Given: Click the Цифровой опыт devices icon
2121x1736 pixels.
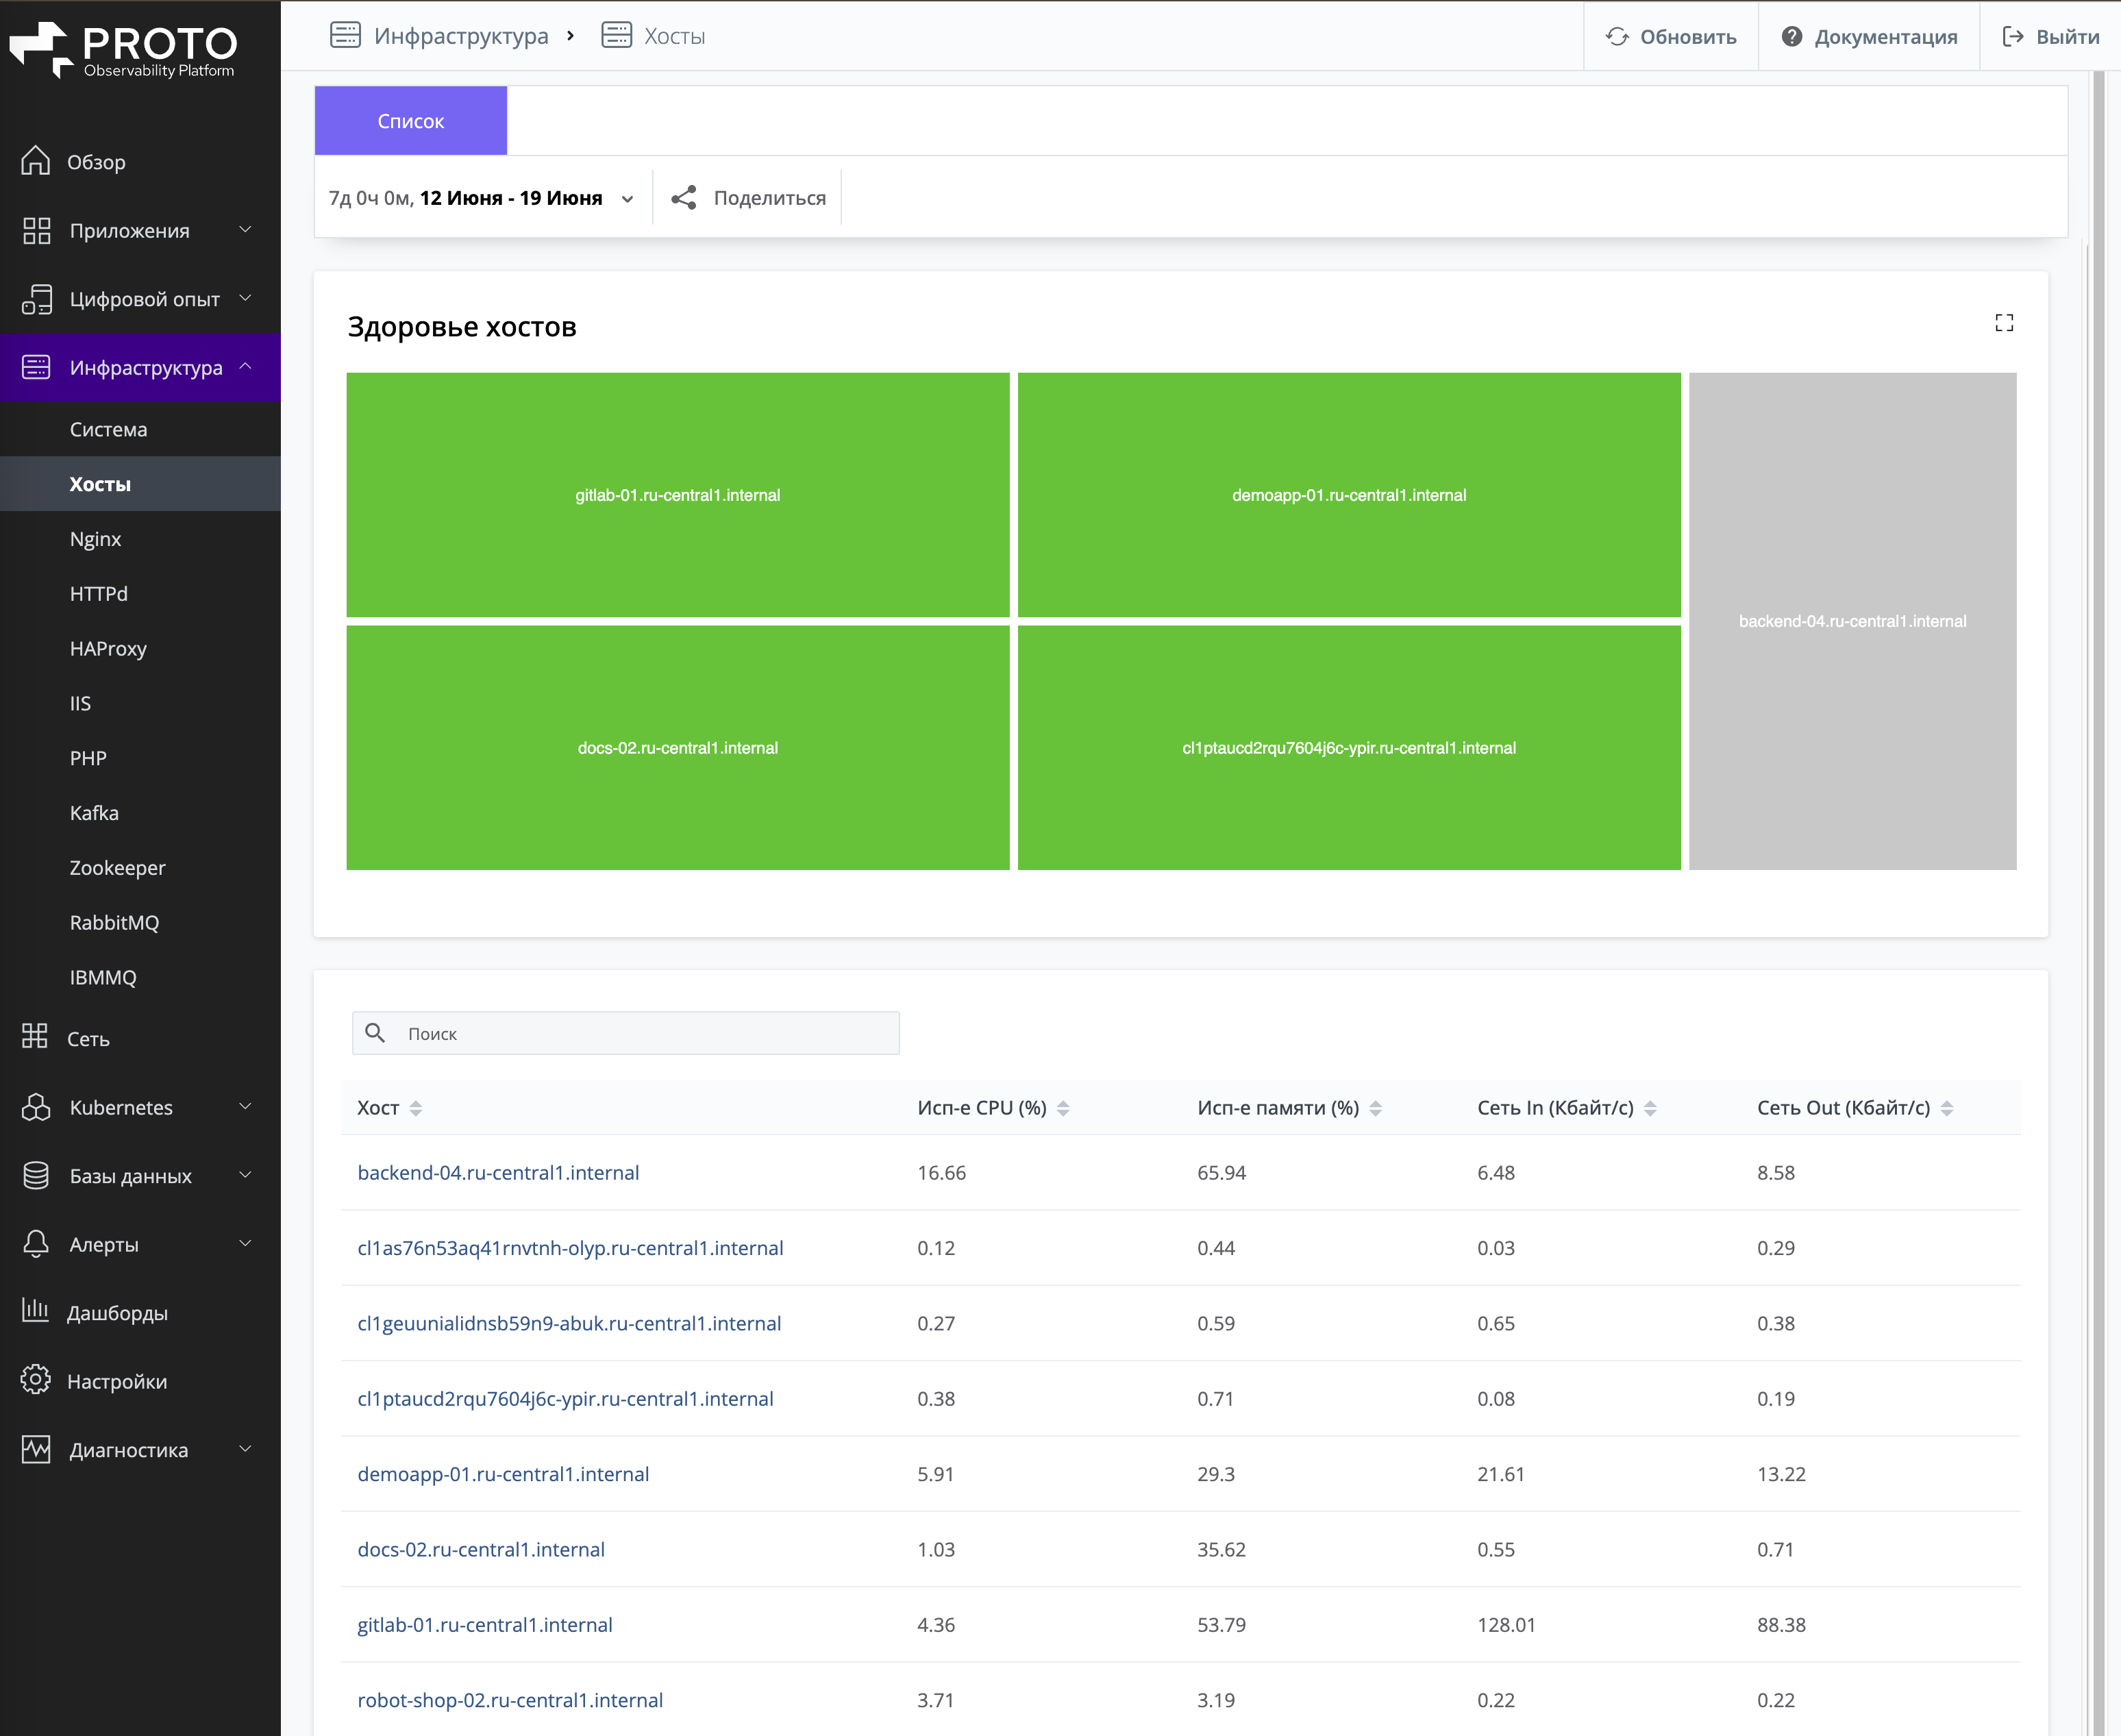Looking at the screenshot, I should 37,299.
